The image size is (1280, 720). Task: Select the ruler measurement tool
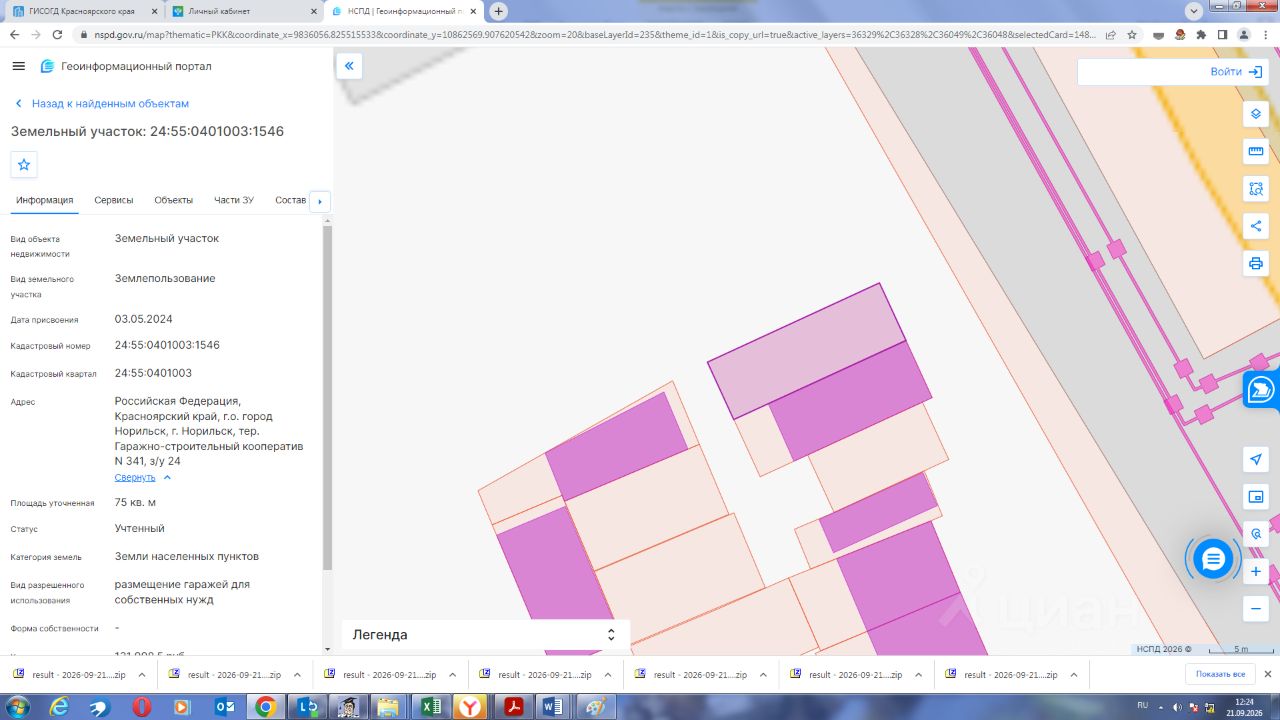pos(1256,151)
